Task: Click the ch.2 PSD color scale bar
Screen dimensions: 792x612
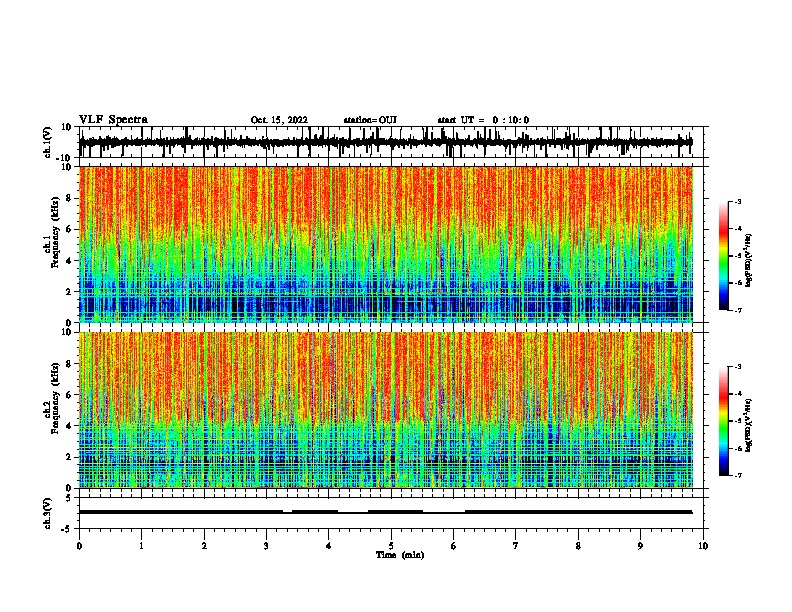Action: tap(724, 421)
